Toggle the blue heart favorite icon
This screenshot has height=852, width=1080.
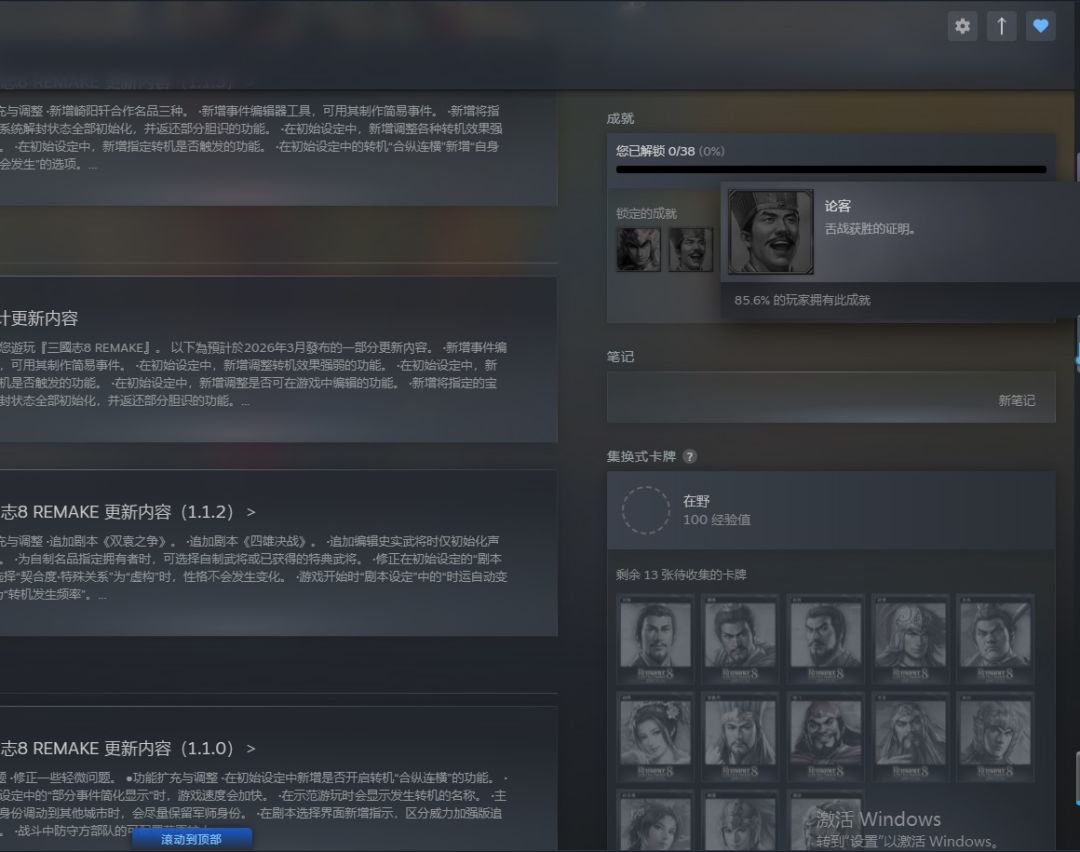coord(1041,26)
